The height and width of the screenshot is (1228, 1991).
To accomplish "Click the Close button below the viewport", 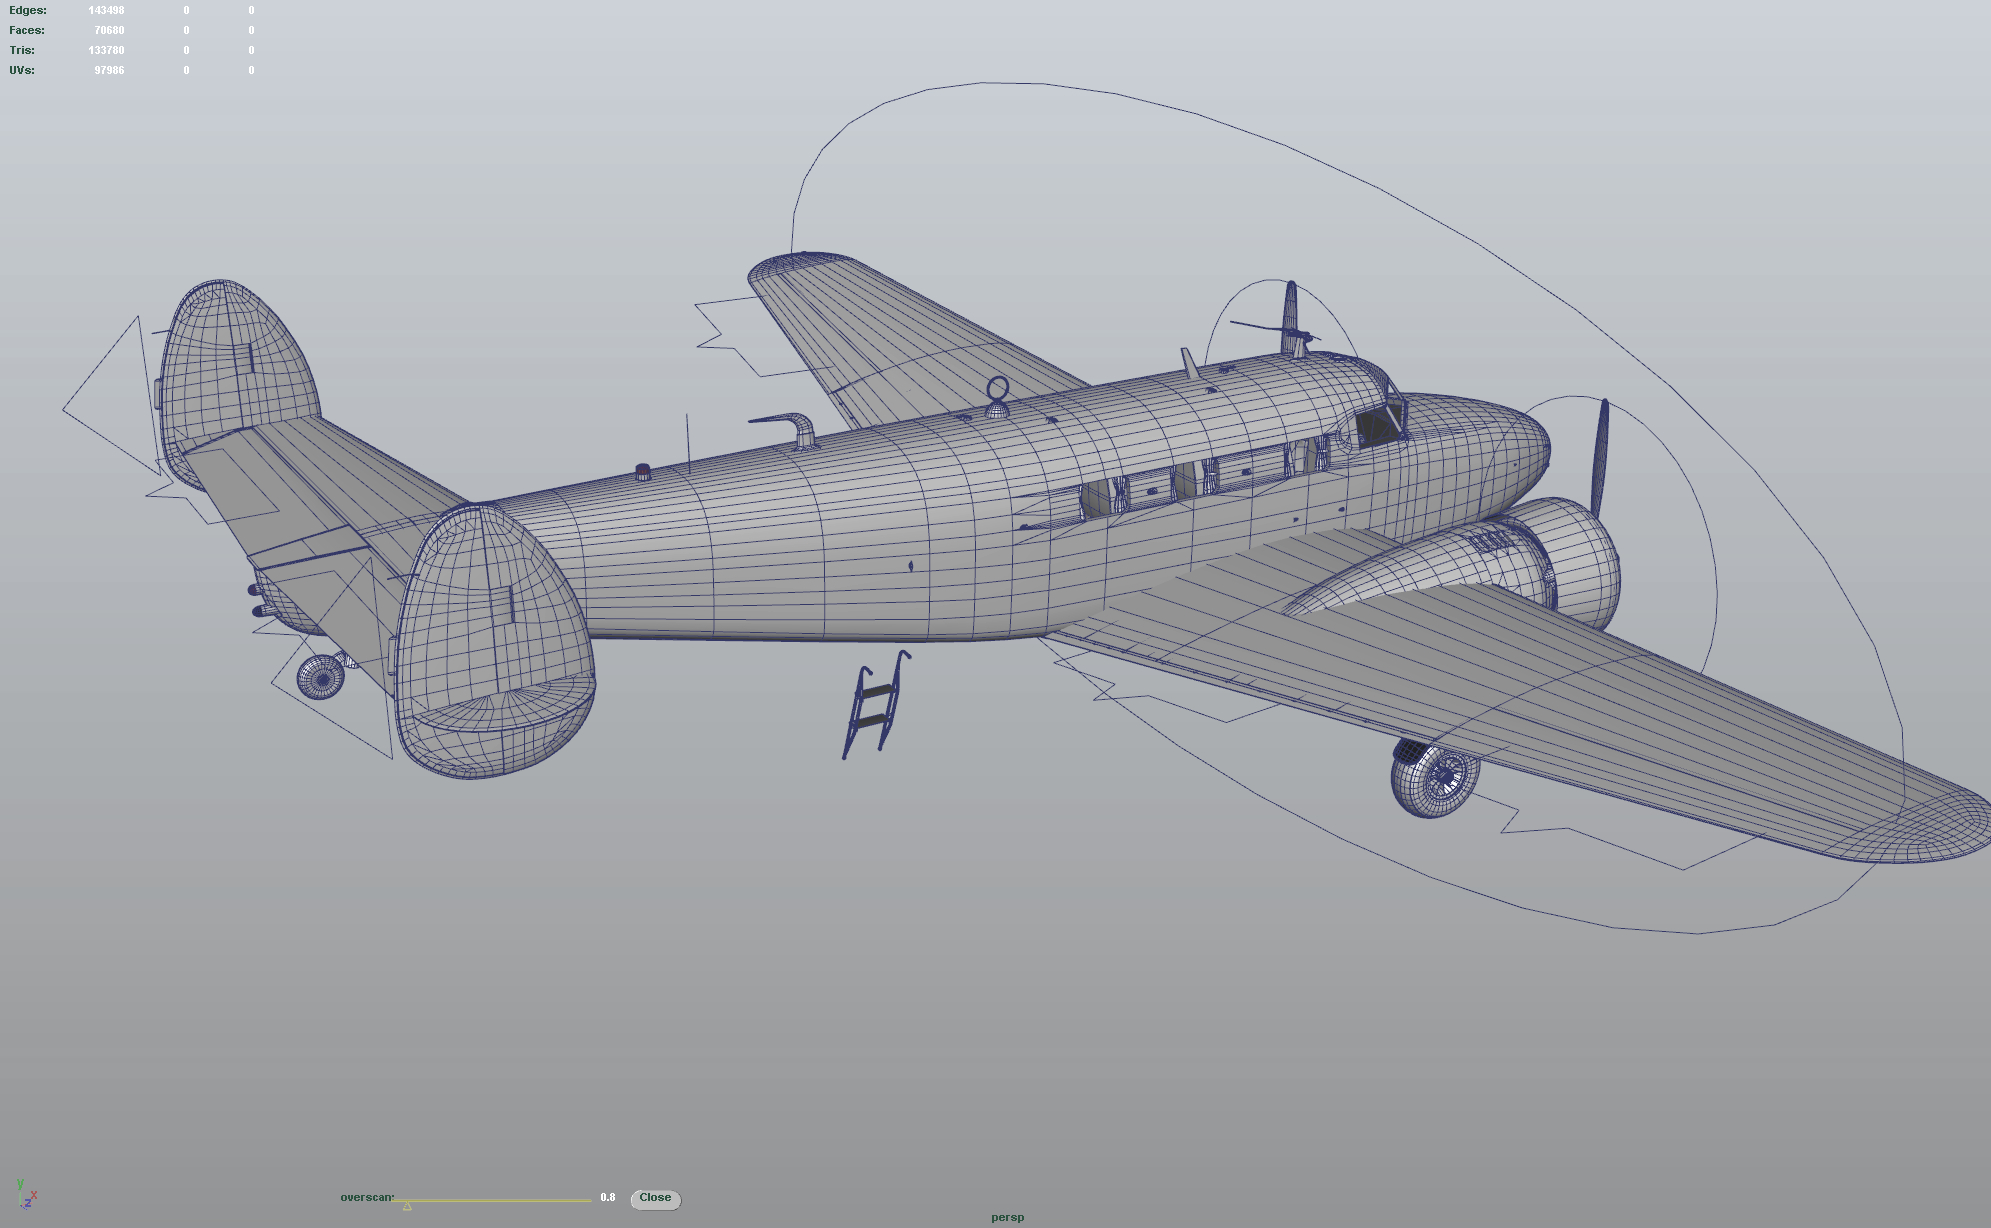I will pos(654,1199).
